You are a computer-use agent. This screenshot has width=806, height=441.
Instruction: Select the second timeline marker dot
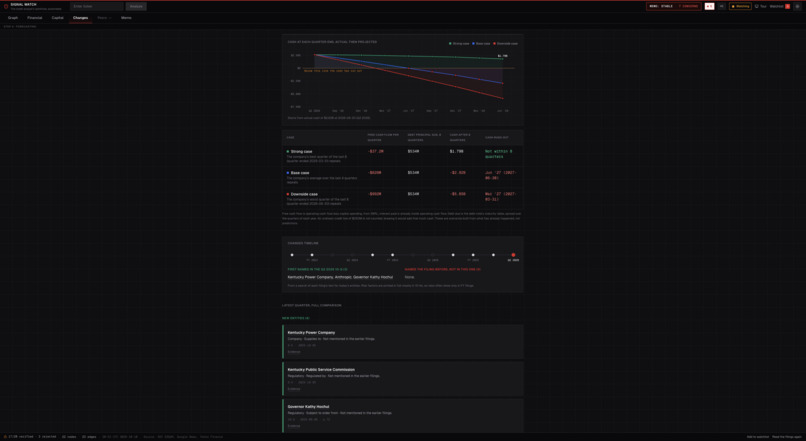312,255
